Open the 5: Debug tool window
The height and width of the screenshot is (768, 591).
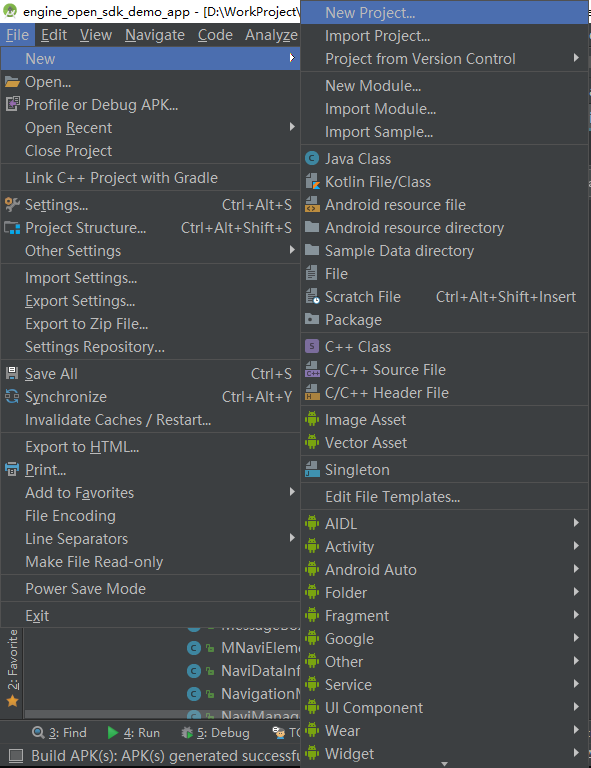215,733
